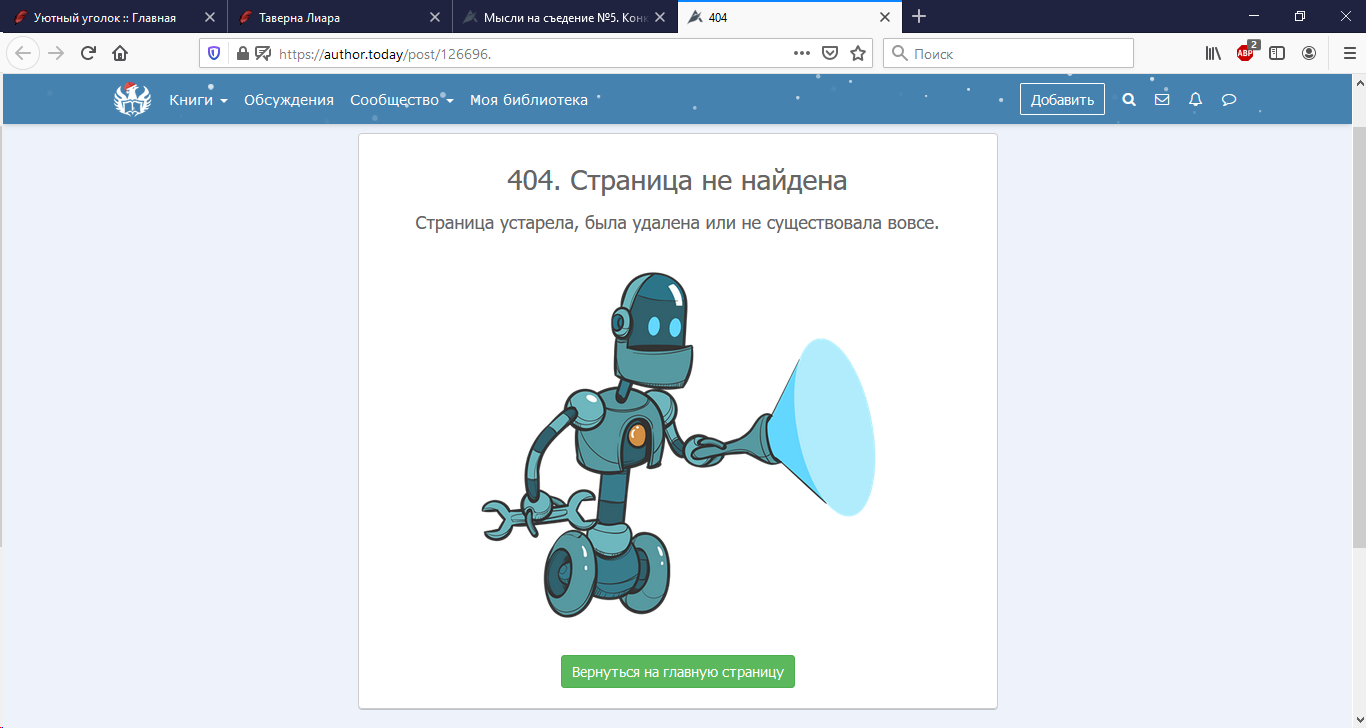Expand the Книги dropdown menu

(198, 100)
